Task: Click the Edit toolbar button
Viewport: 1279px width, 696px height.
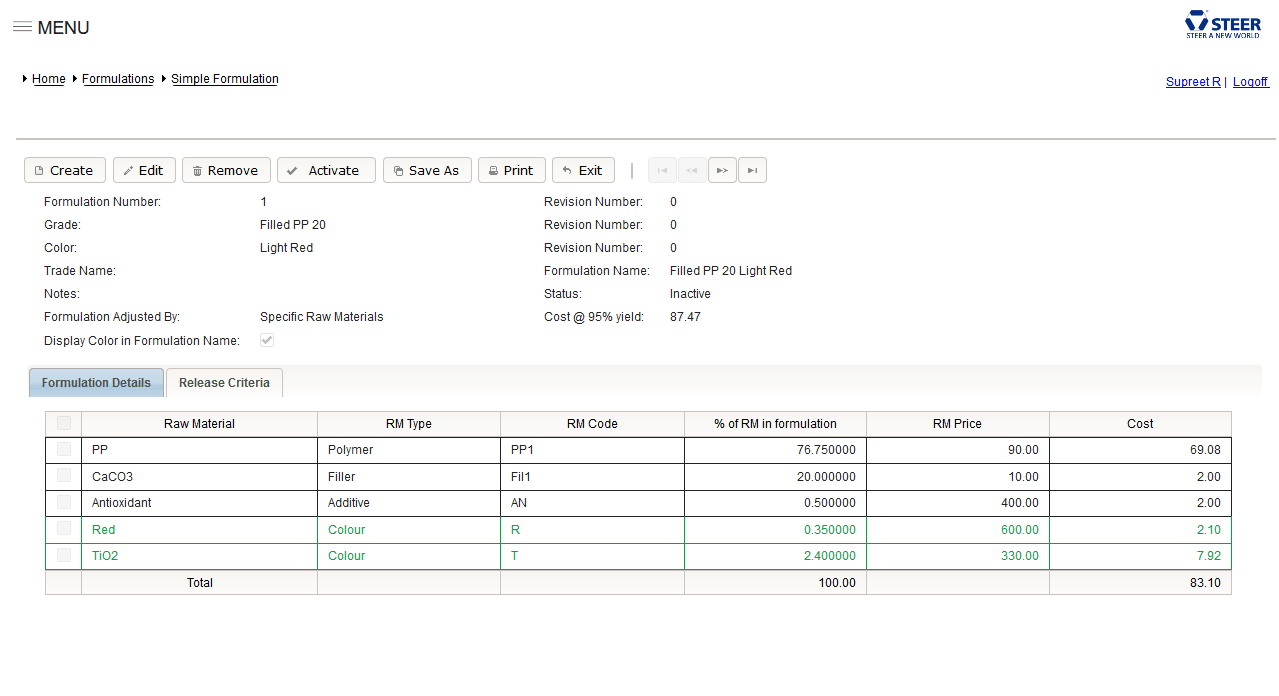Action: (144, 171)
